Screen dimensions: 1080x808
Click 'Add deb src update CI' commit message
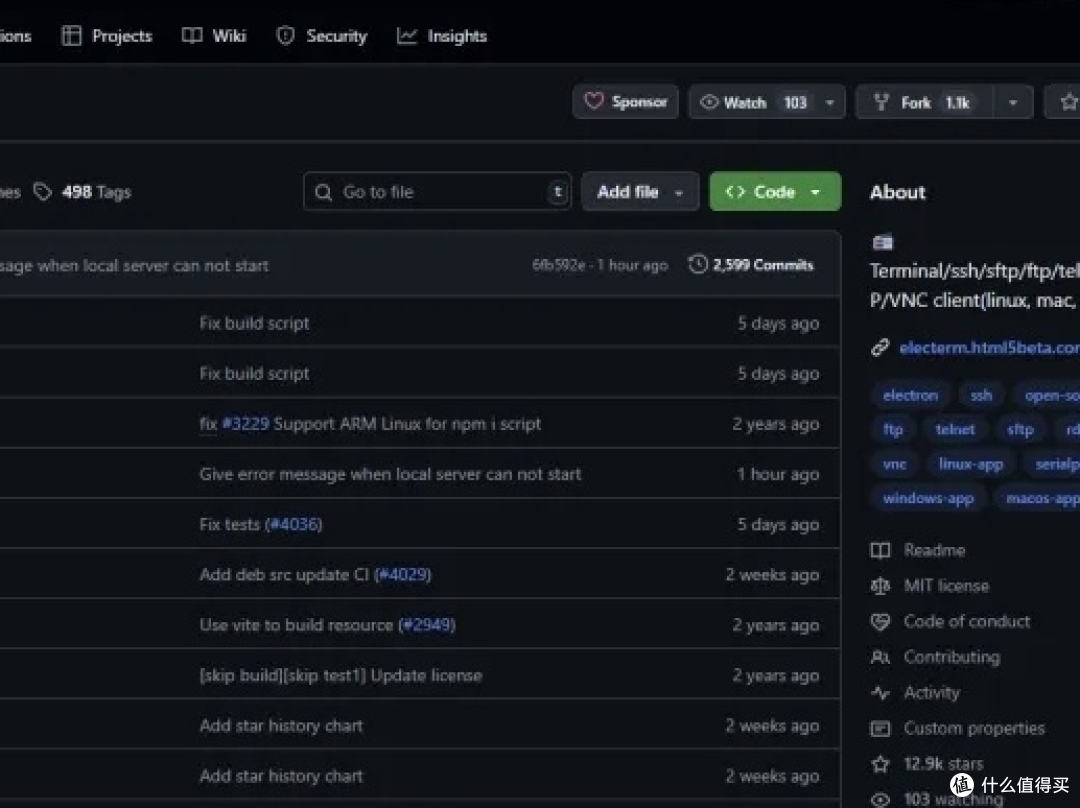(x=284, y=574)
